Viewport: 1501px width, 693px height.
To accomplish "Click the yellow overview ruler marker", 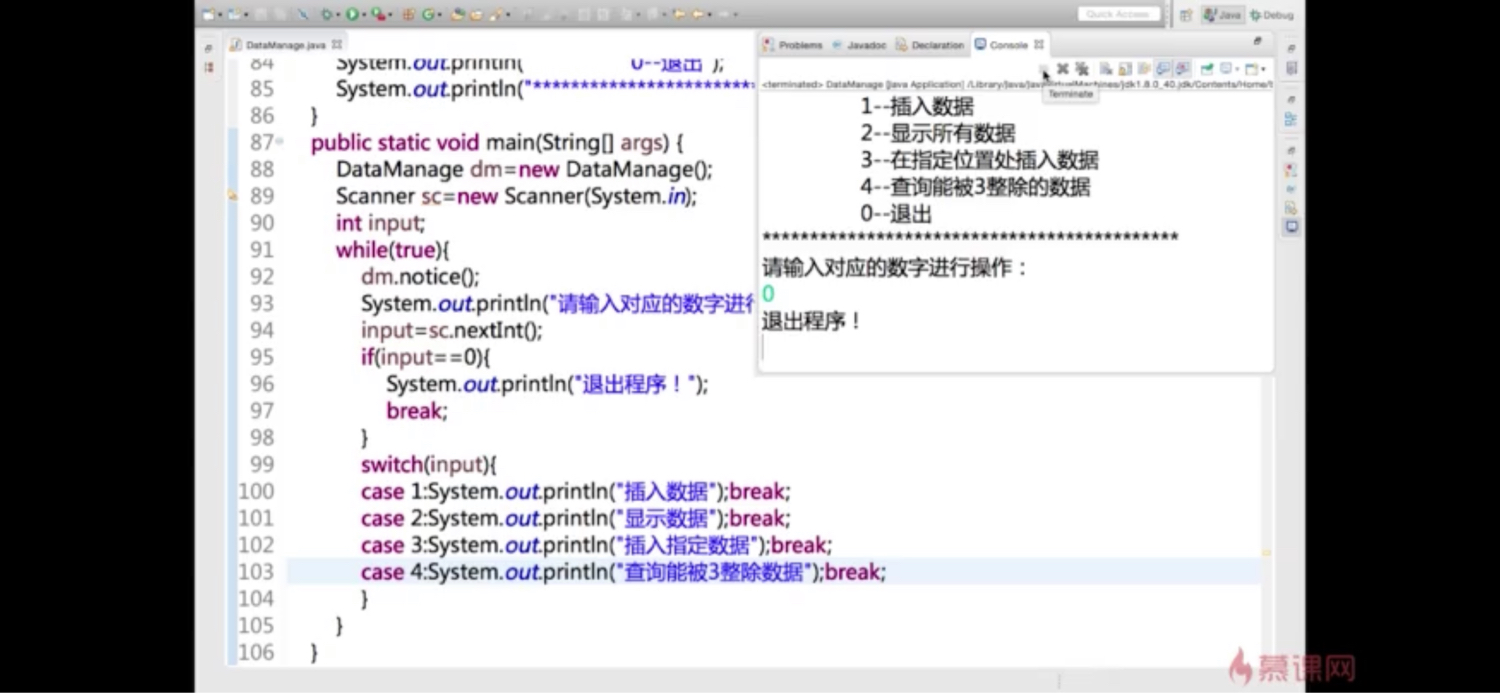I will [1266, 551].
